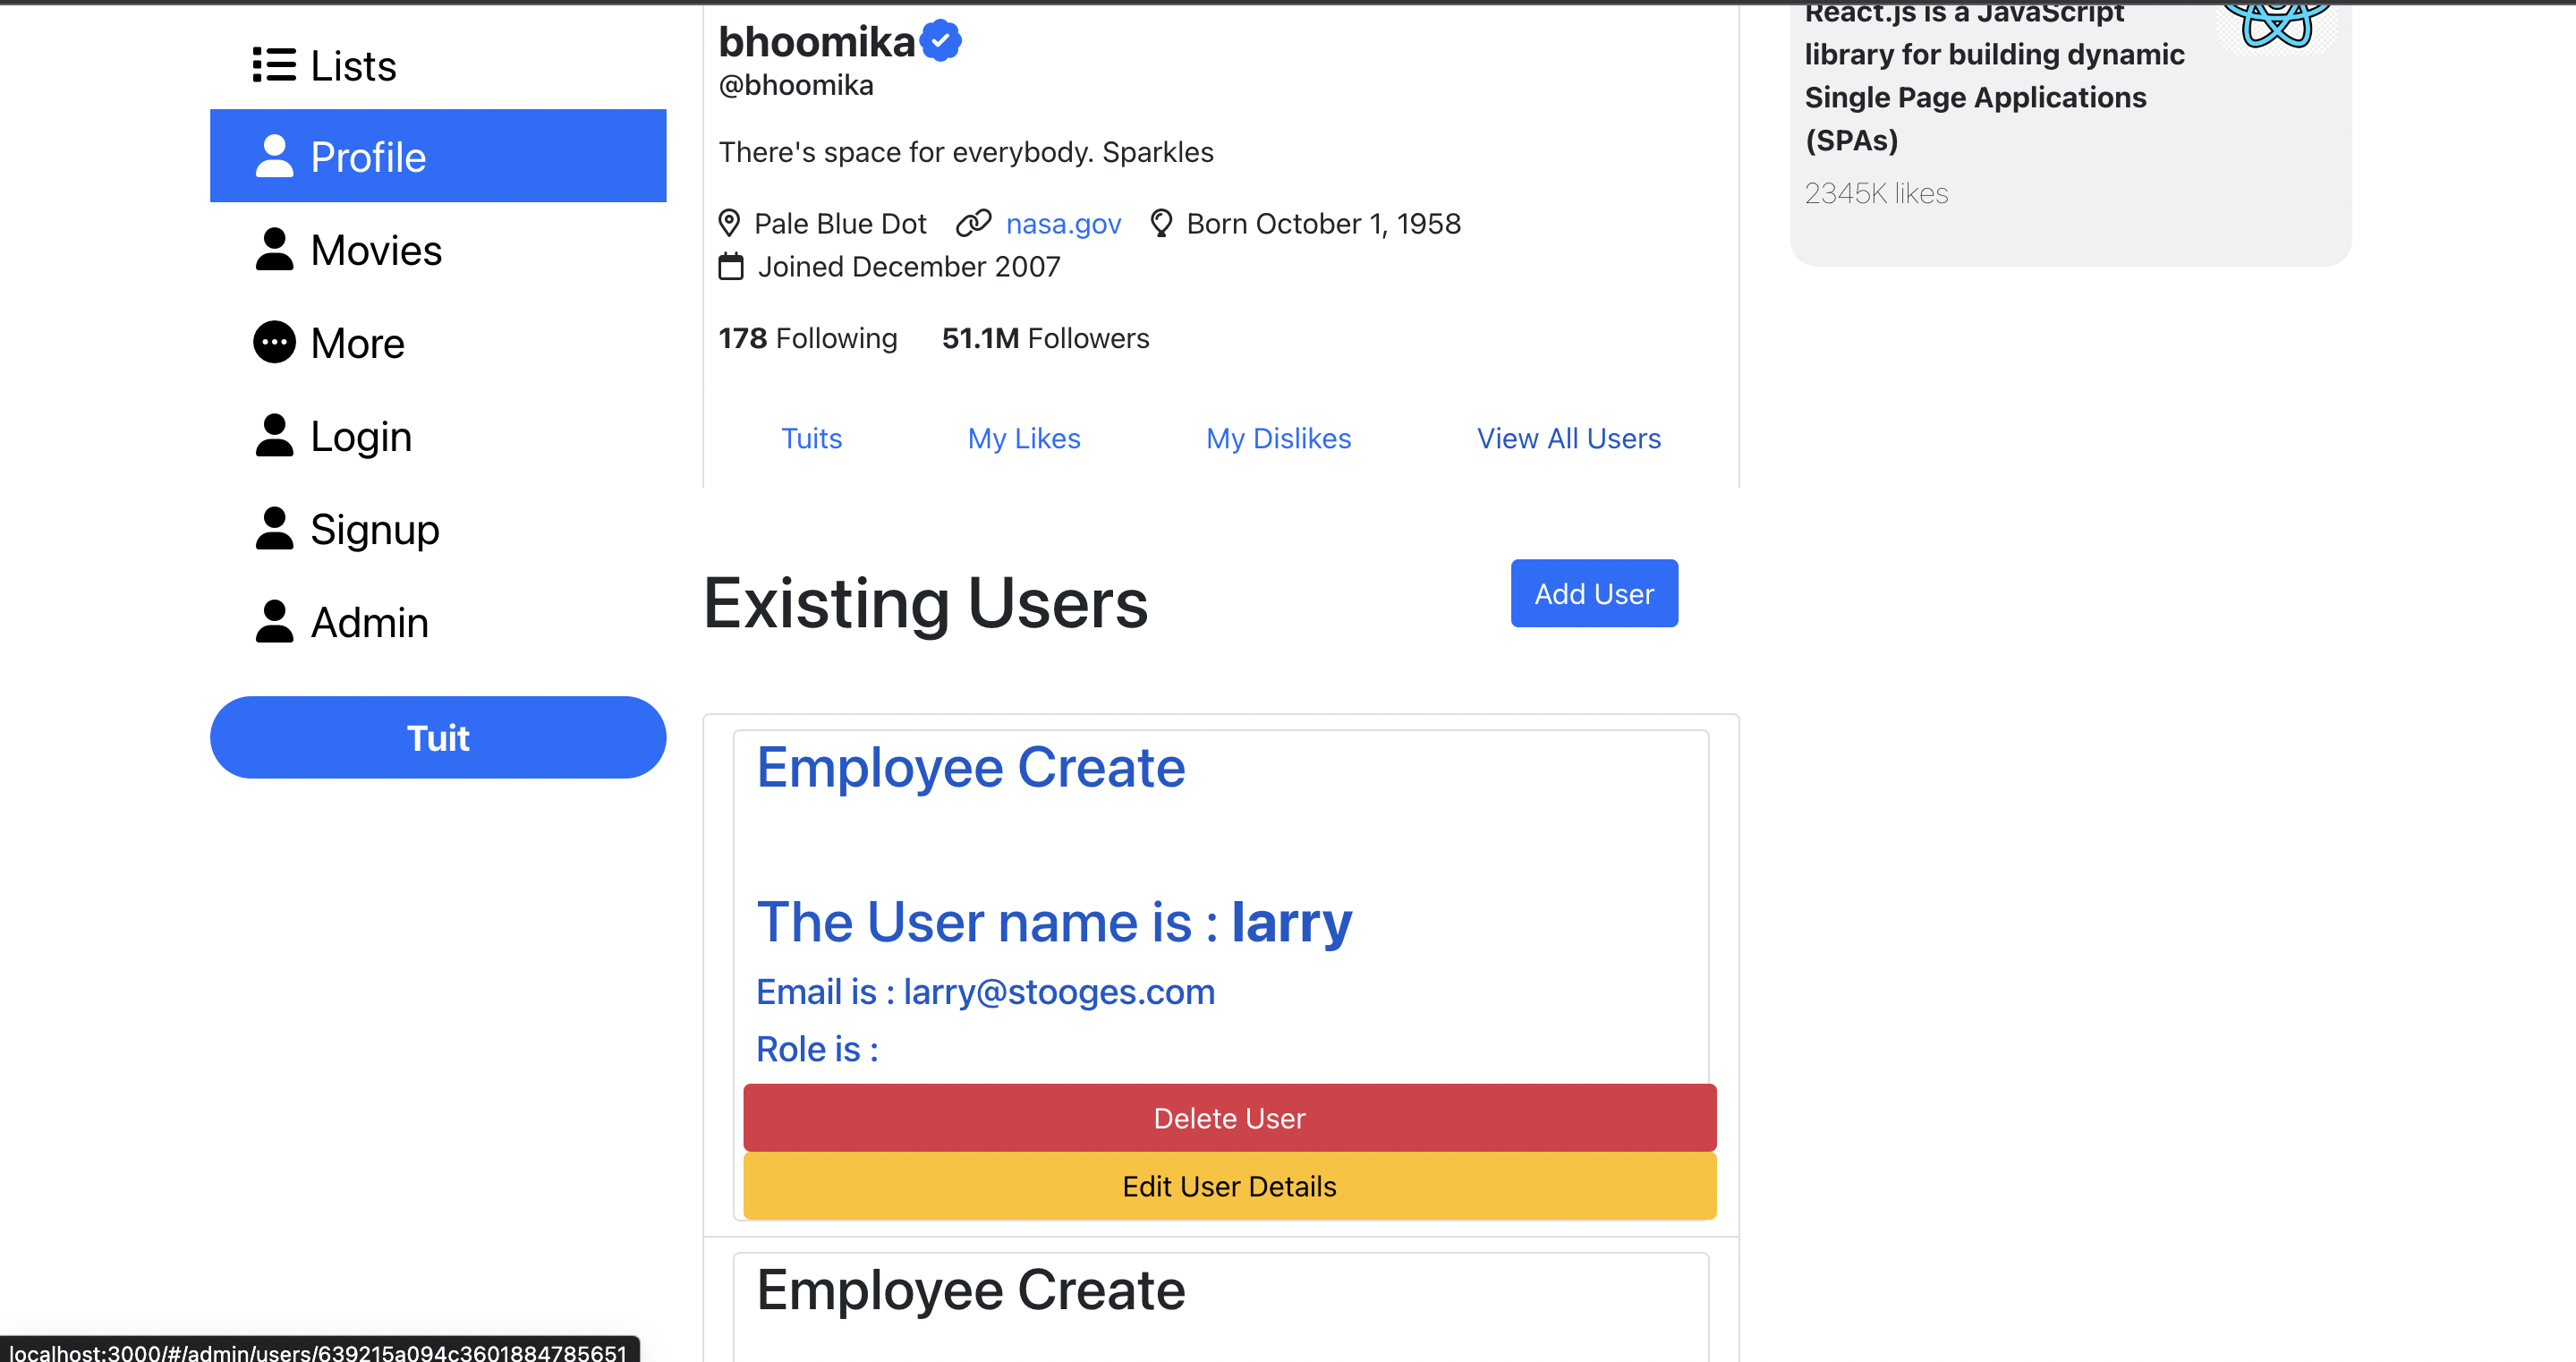The image size is (2576, 1362).
Task: Open Admin using its icon
Action: 274,621
